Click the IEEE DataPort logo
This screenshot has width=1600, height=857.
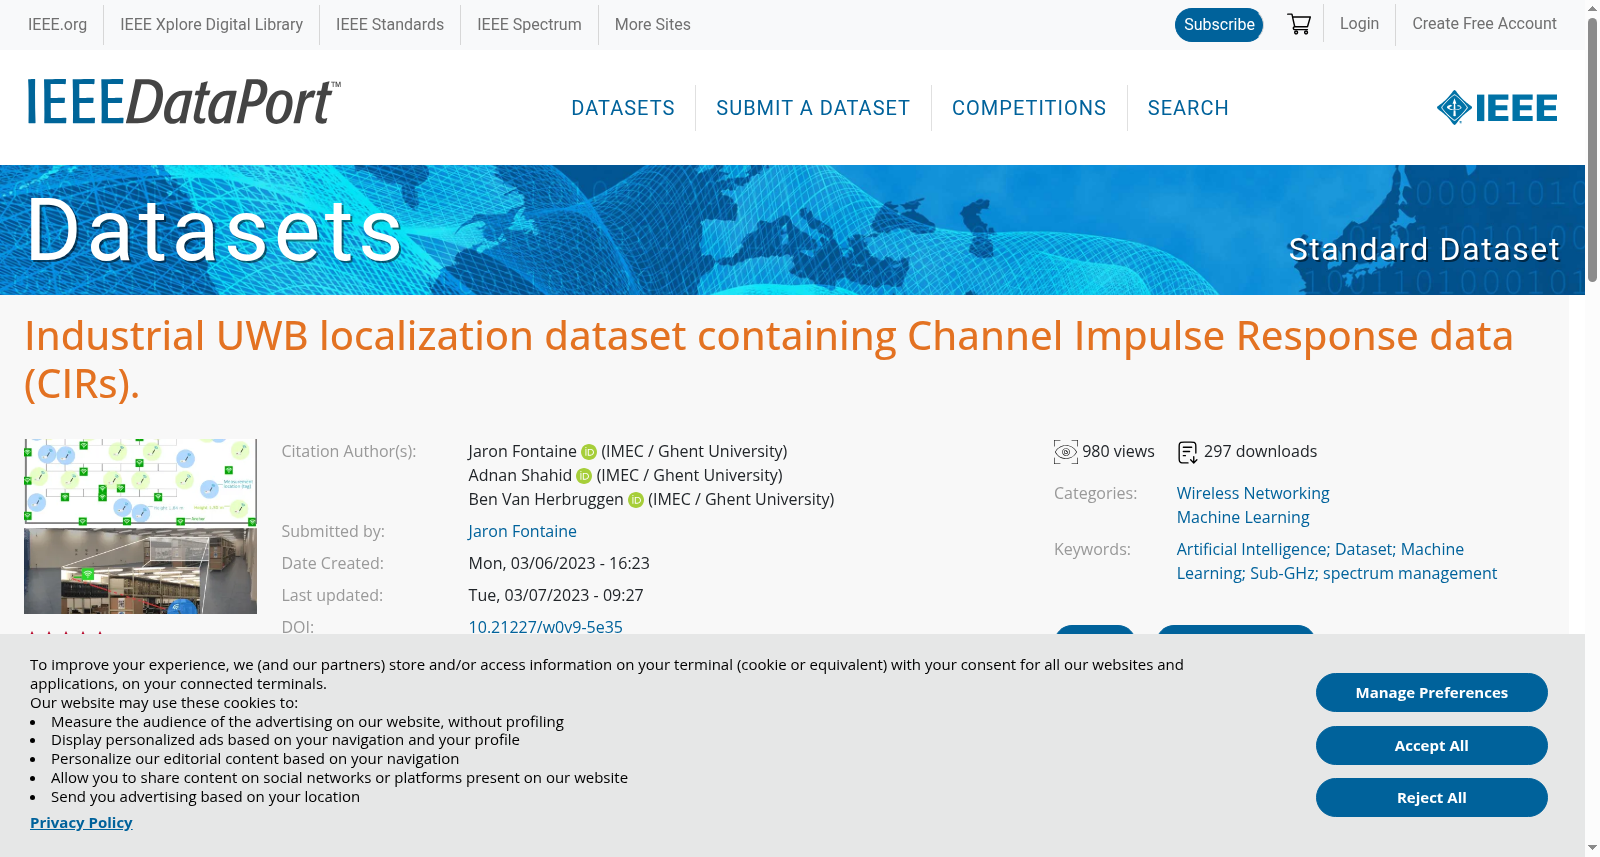(183, 102)
